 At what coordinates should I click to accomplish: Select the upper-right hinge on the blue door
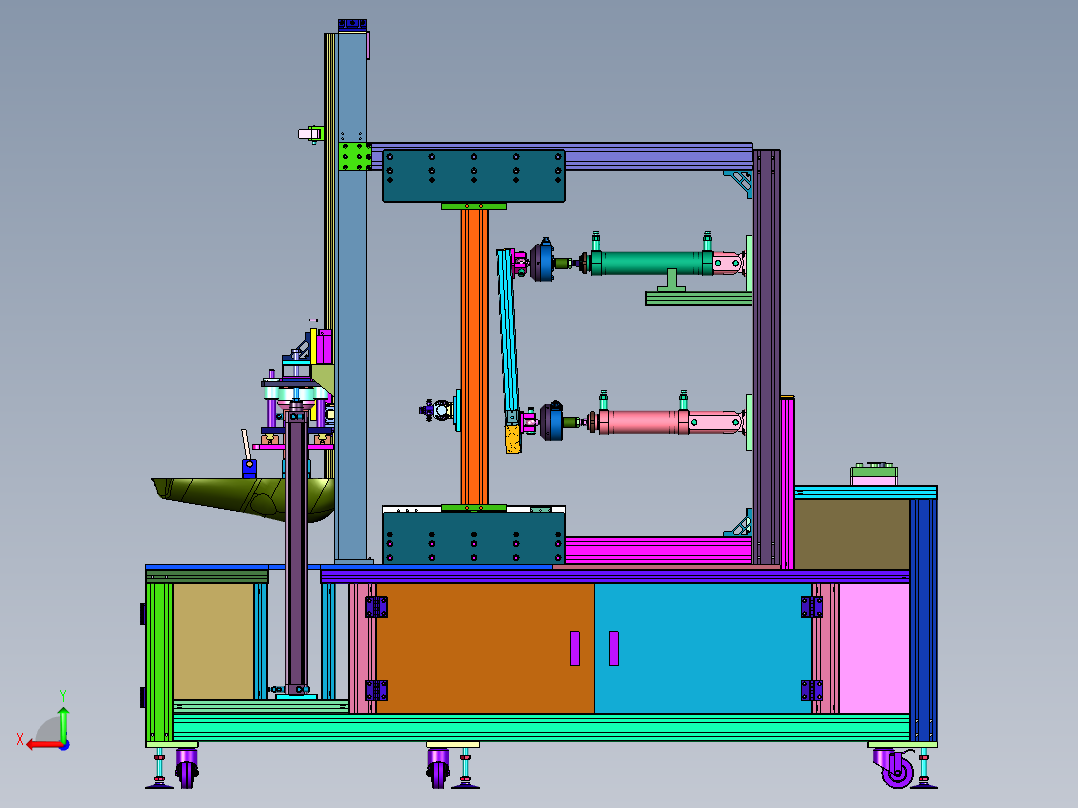(x=811, y=607)
